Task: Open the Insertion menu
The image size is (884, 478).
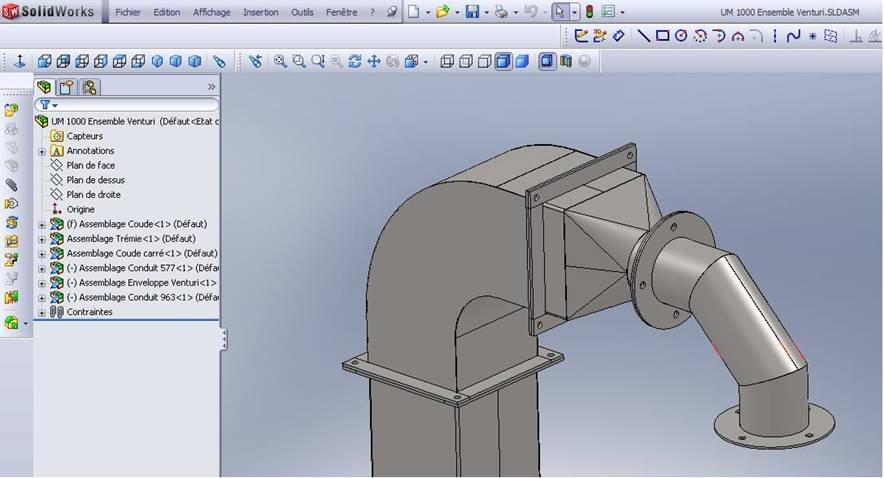Action: (x=260, y=12)
